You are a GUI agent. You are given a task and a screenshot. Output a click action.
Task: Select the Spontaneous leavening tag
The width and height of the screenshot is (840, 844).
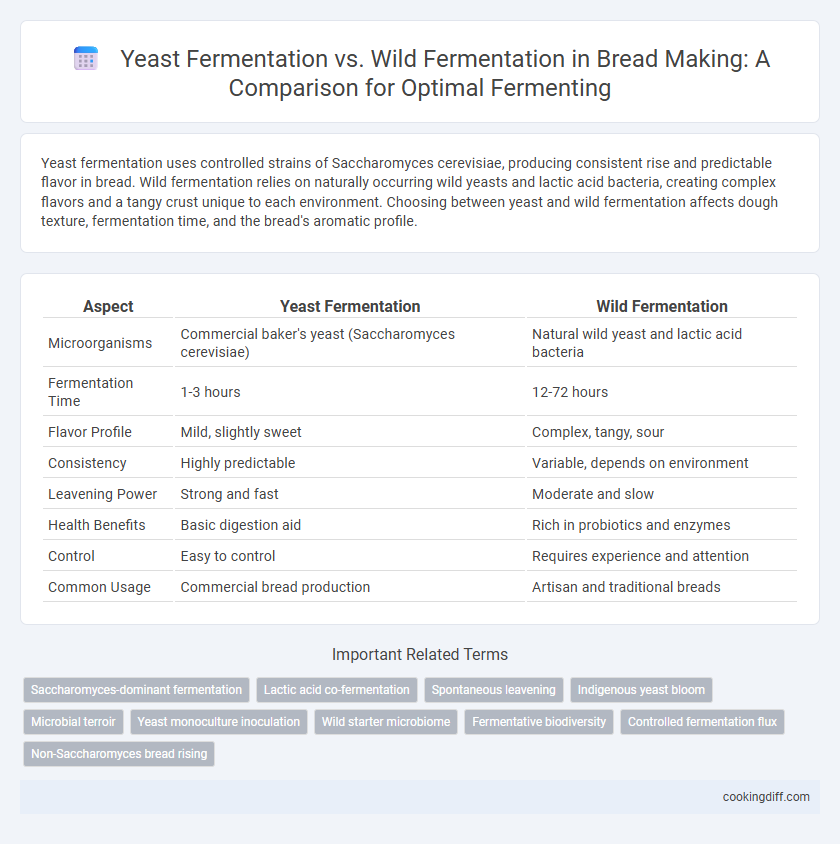pos(493,690)
